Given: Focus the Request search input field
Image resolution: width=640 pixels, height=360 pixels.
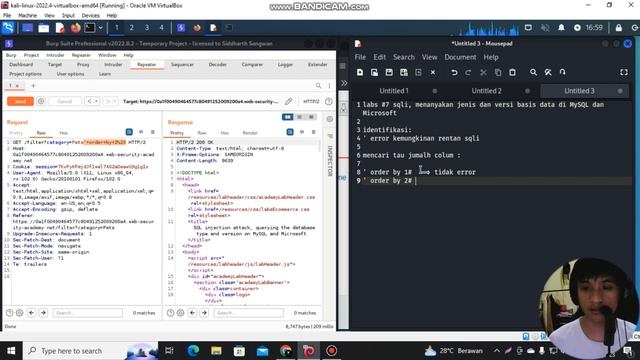Looking at the screenshot, I should point(87,313).
